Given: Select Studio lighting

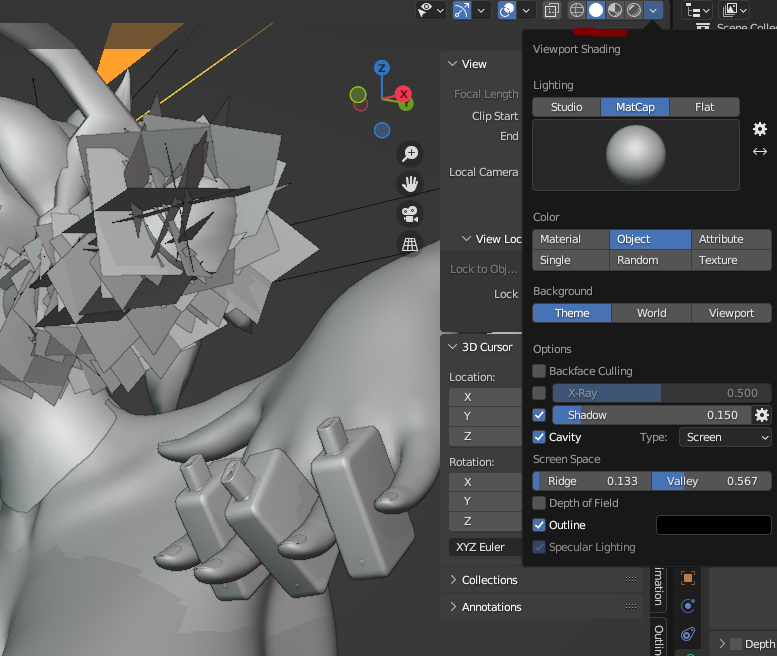Looking at the screenshot, I should click(566, 107).
